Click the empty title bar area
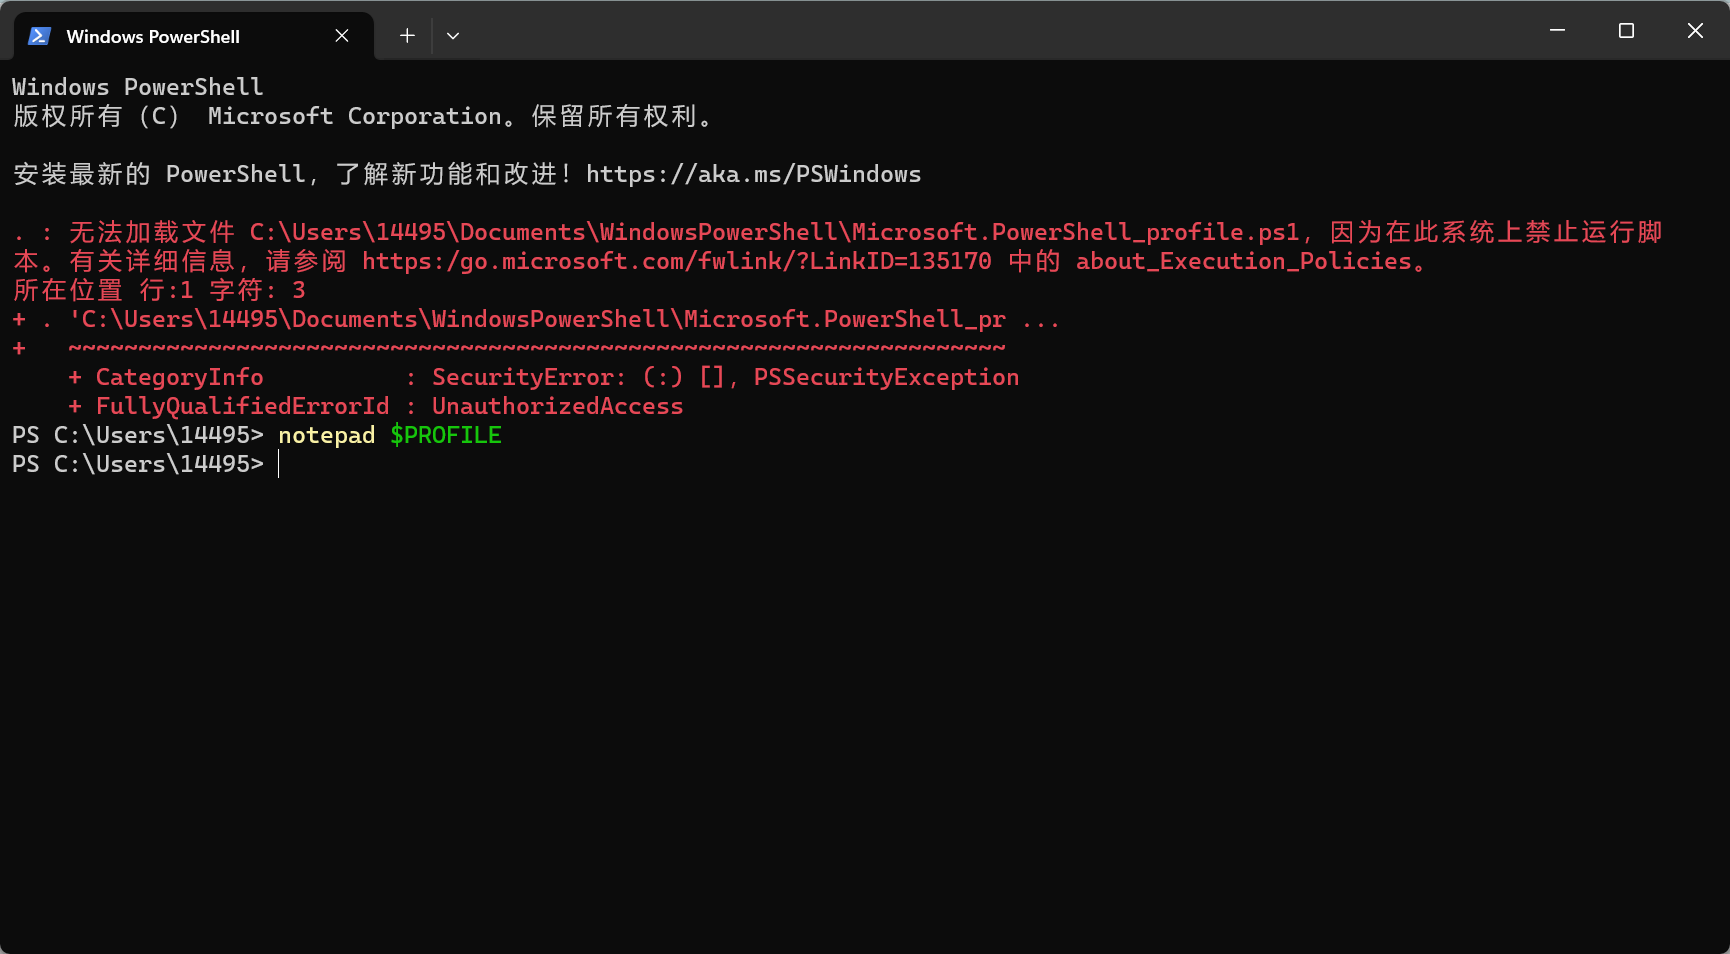 [1000, 32]
